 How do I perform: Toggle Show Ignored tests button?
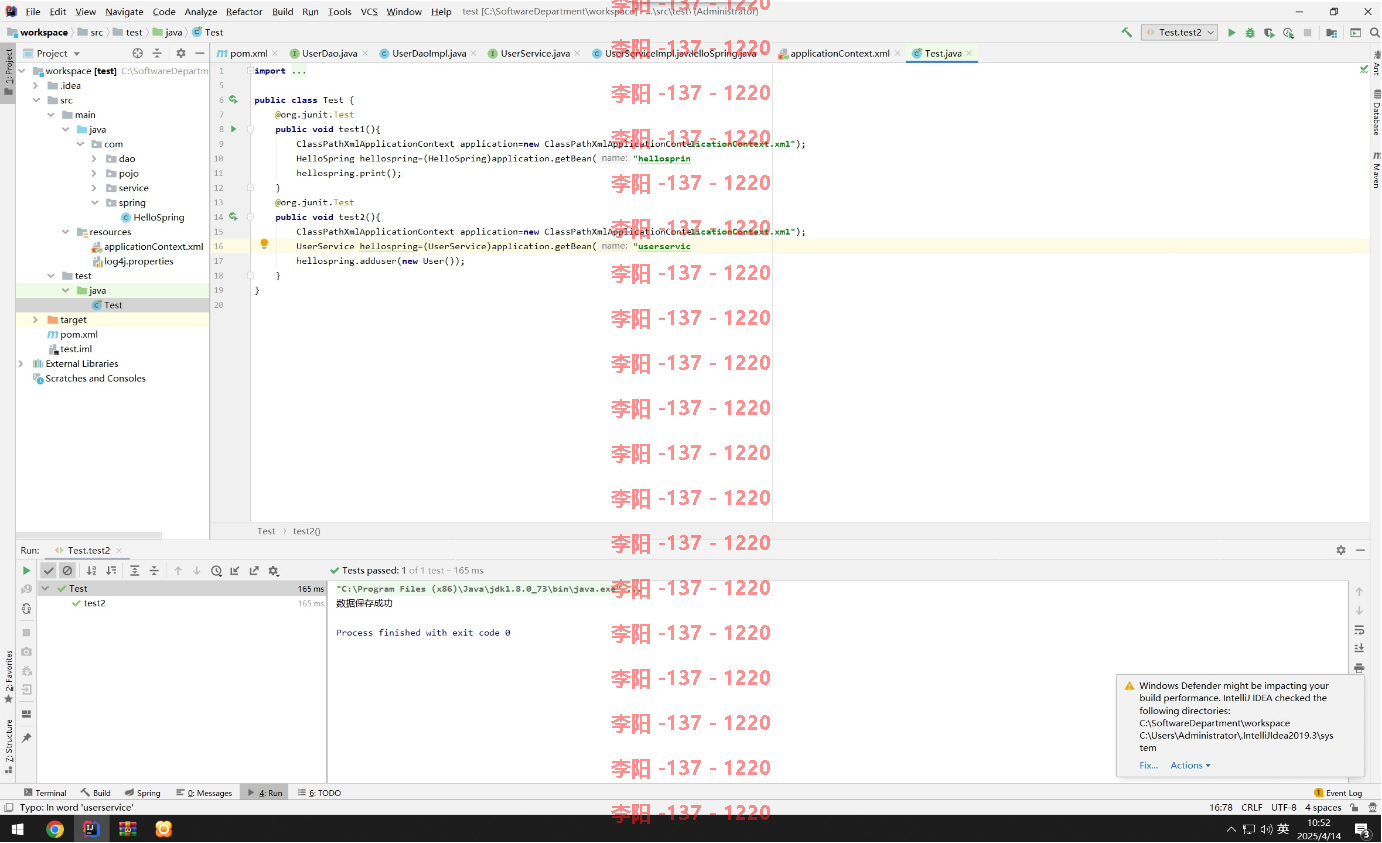point(67,570)
